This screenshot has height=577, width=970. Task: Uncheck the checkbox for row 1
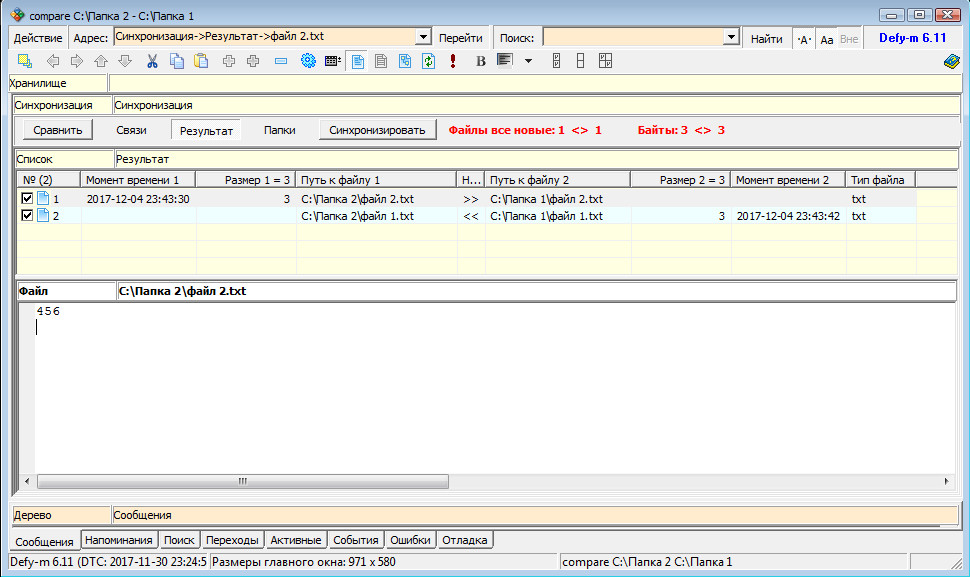[27, 198]
